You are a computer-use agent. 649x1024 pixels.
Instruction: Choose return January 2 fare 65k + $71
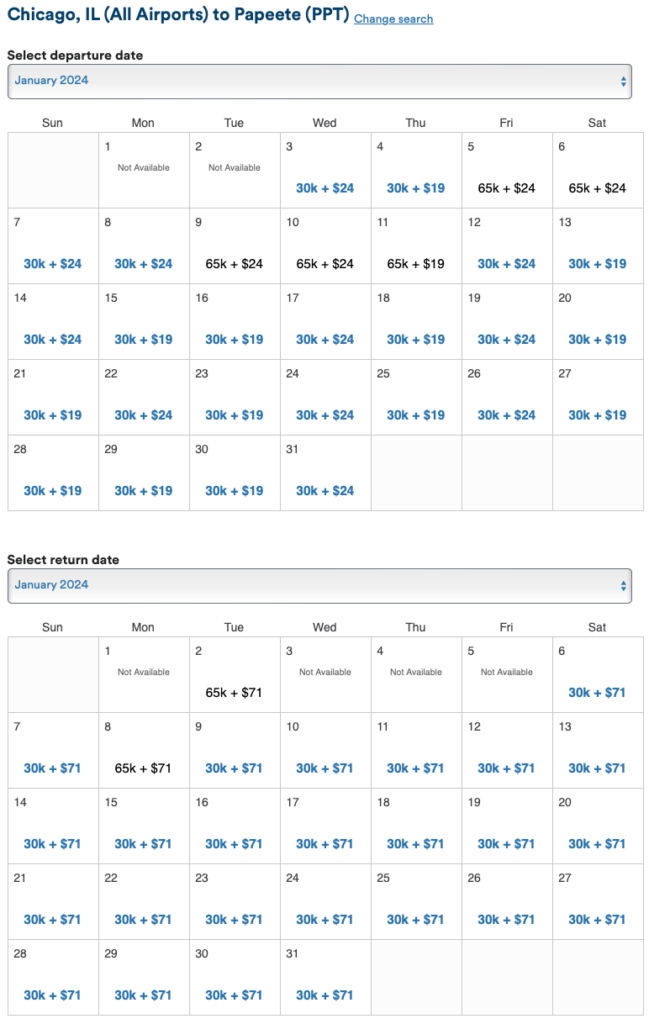click(x=234, y=692)
